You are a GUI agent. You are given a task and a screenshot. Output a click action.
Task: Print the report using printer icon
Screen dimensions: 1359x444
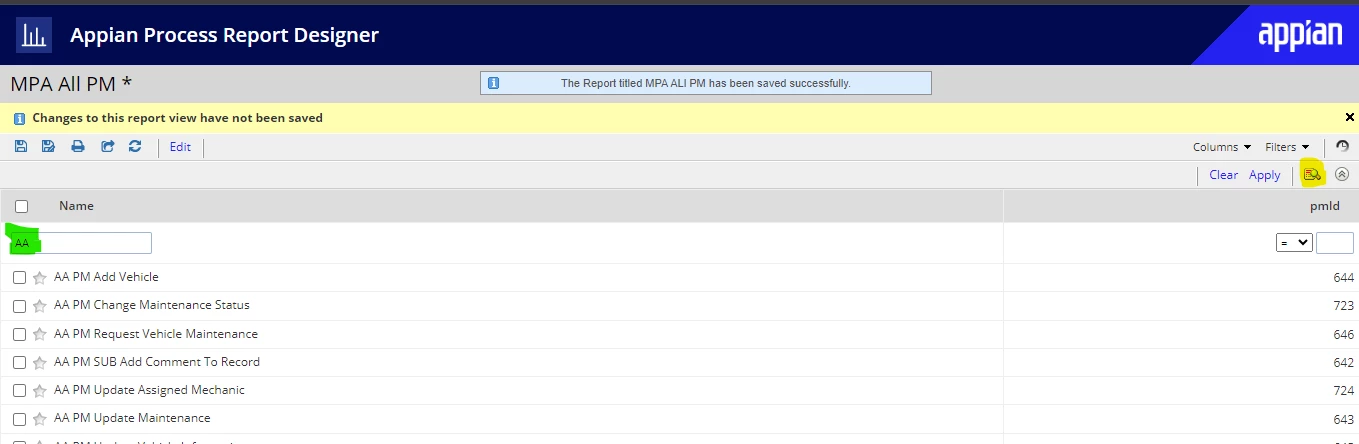tap(78, 147)
